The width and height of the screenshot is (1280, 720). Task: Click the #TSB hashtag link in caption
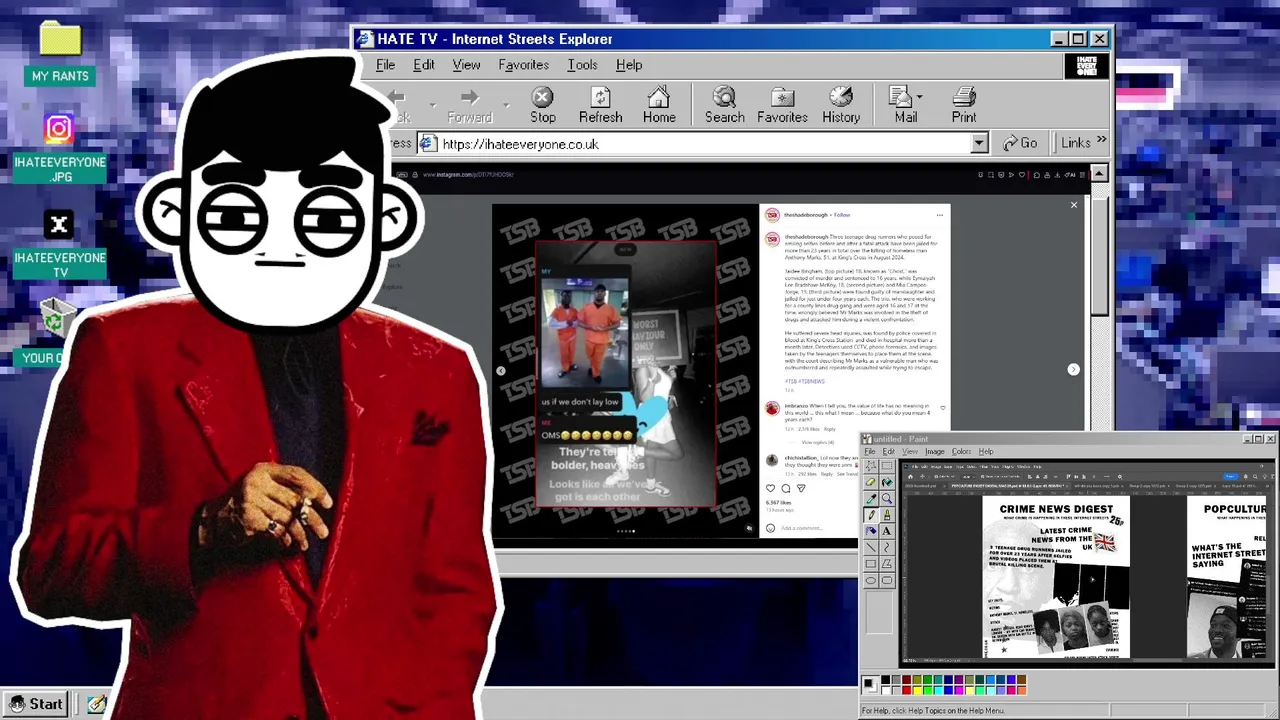click(791, 381)
